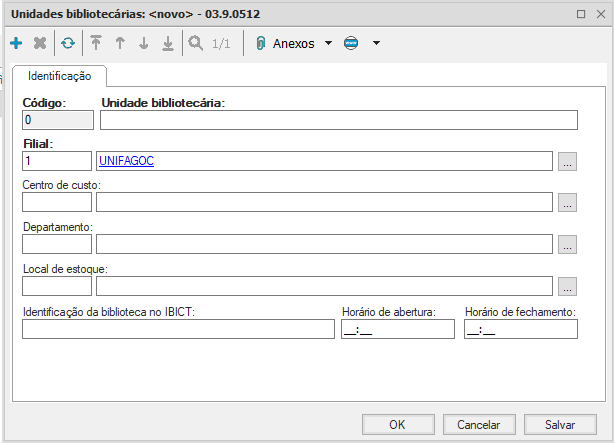Screen dimensions: 614x445
Task: Click the OK button
Action: 397,424
